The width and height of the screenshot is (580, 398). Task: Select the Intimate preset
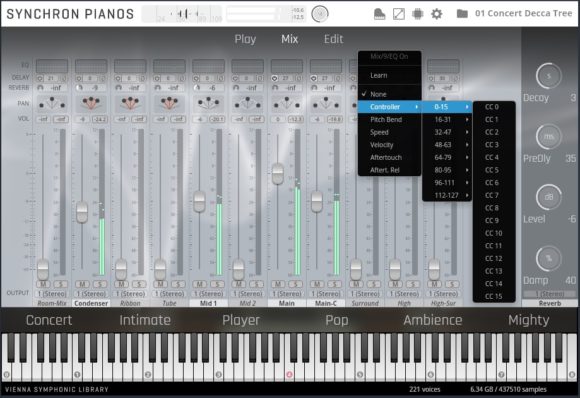coord(145,320)
